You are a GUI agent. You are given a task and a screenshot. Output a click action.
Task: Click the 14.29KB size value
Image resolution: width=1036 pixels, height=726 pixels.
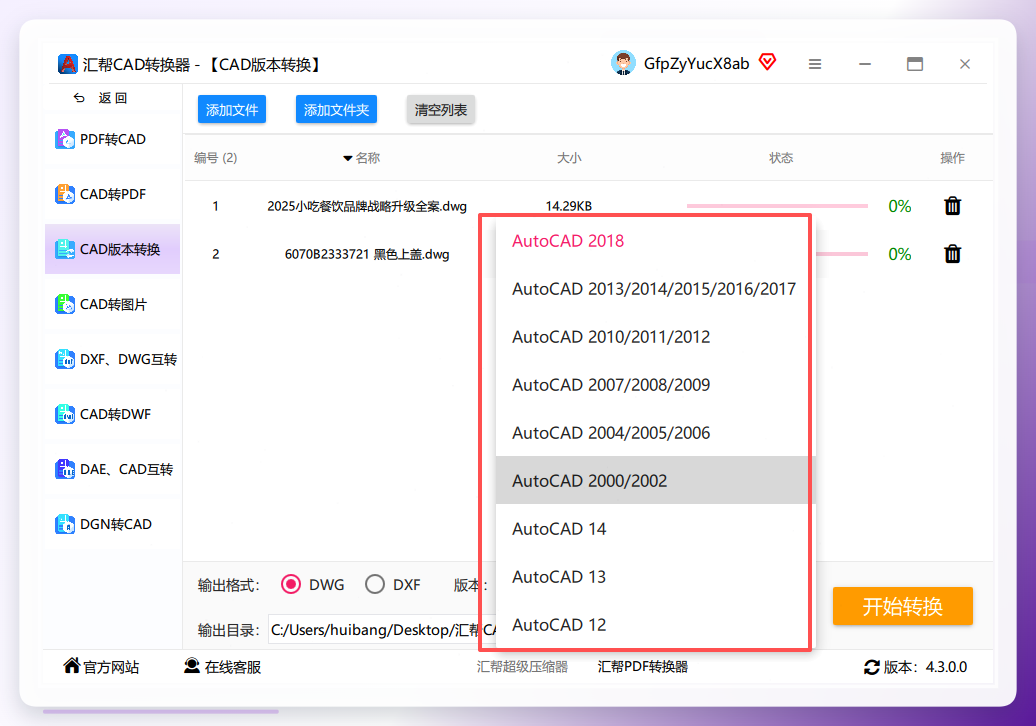[568, 206]
